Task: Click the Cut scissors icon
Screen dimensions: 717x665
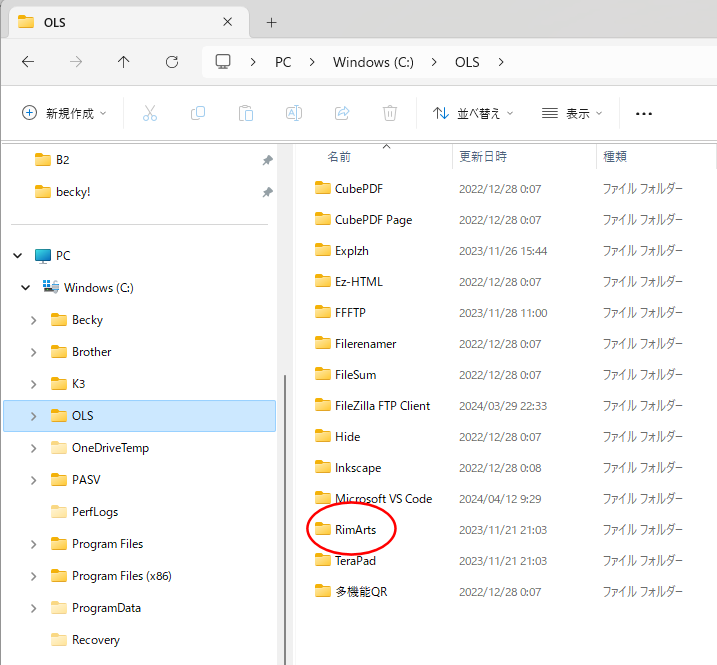Action: point(150,113)
